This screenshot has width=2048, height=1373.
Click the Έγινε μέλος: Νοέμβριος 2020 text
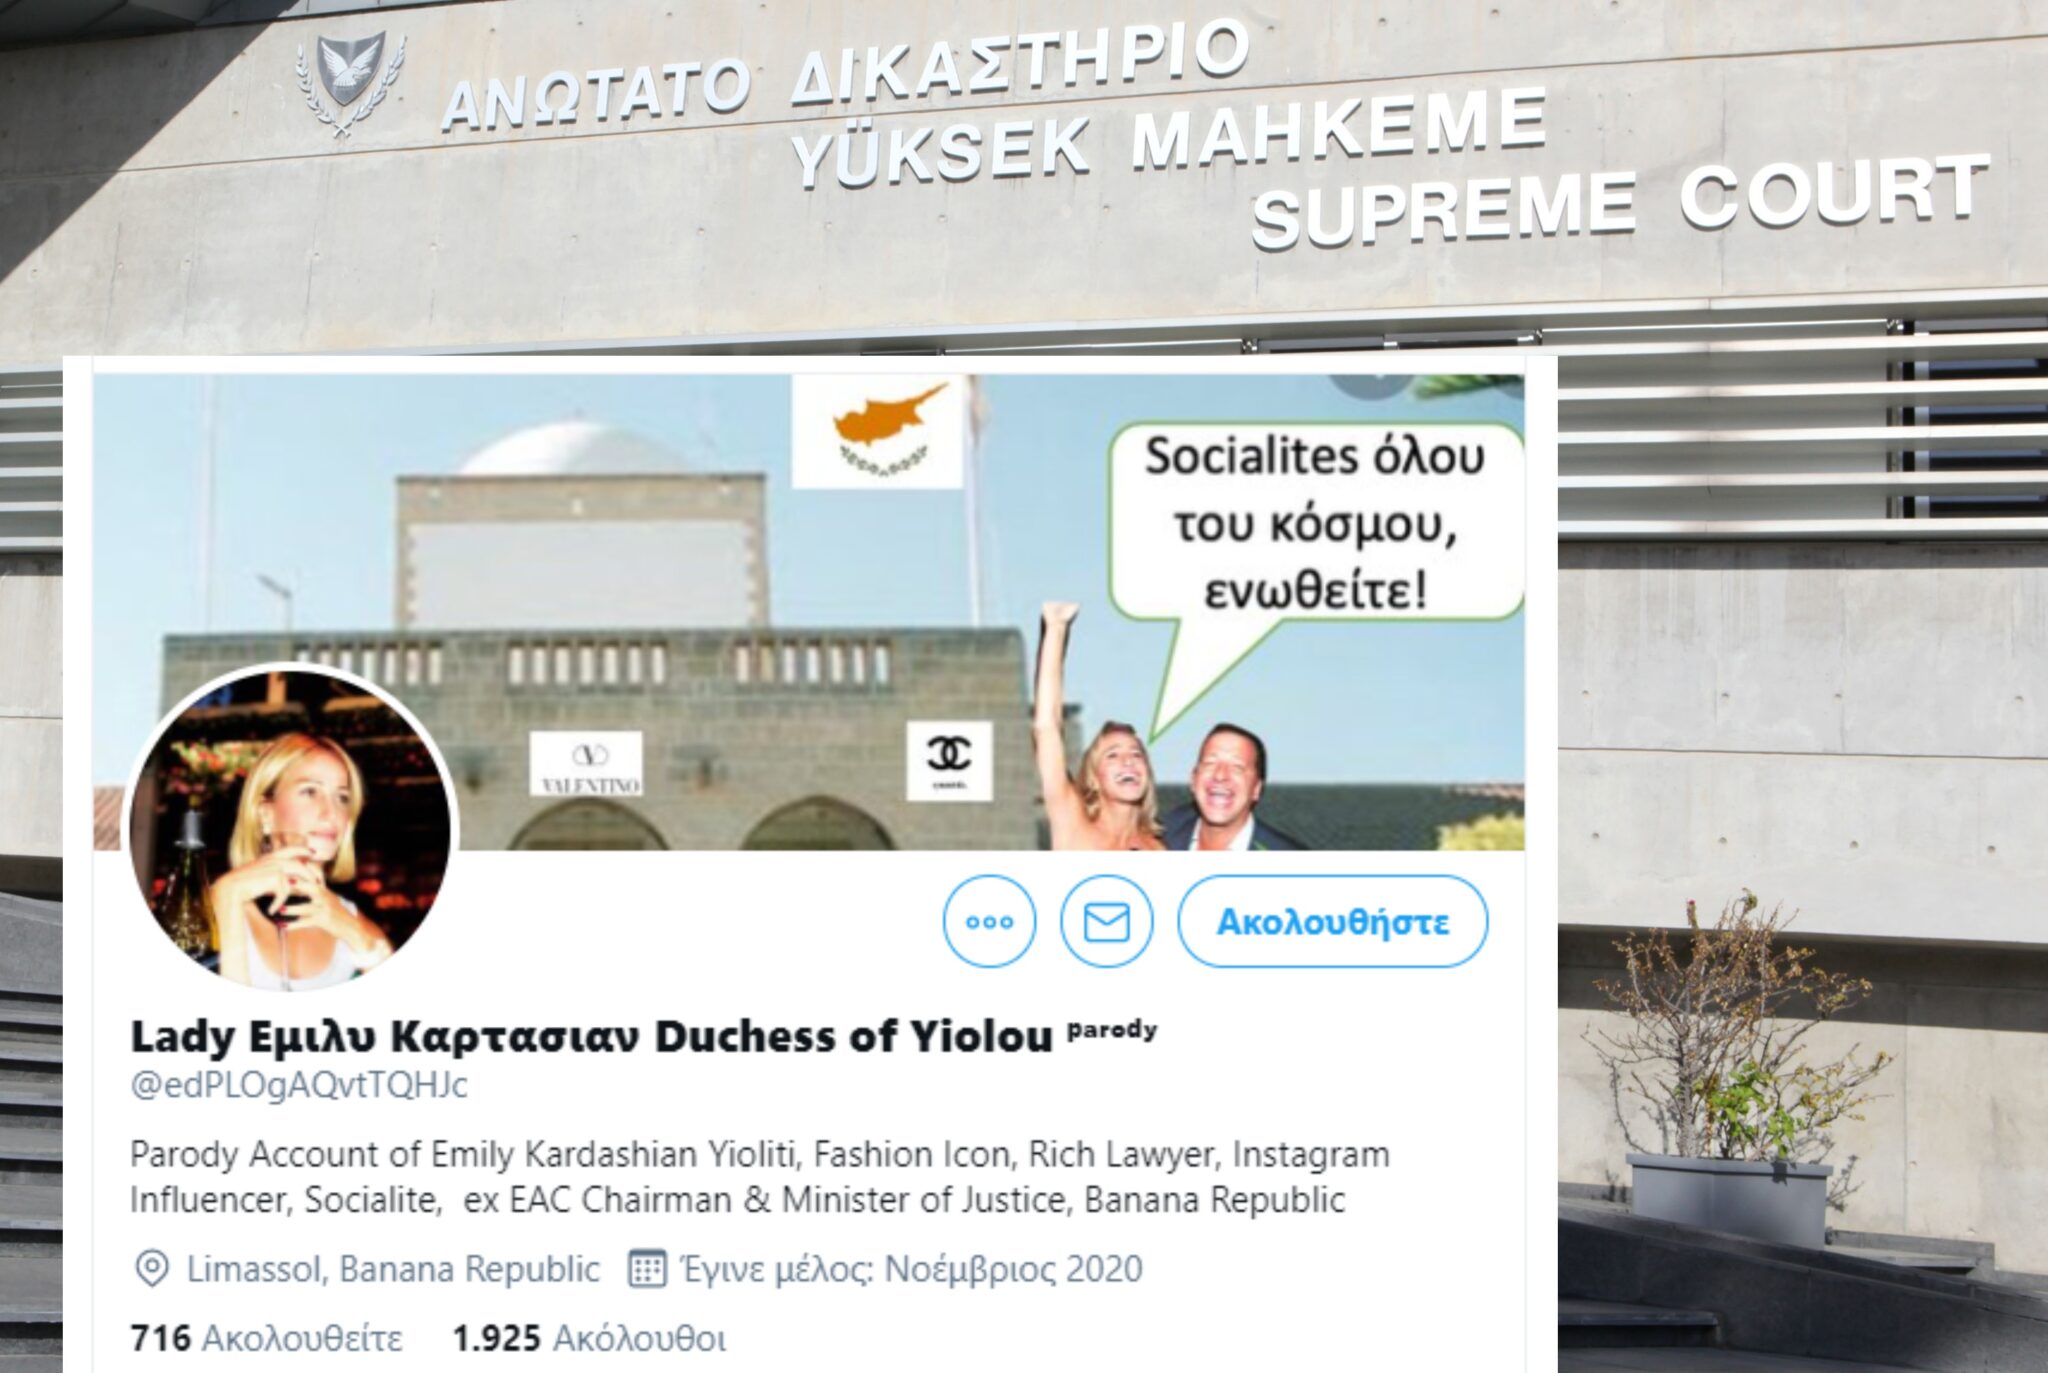tap(911, 1269)
